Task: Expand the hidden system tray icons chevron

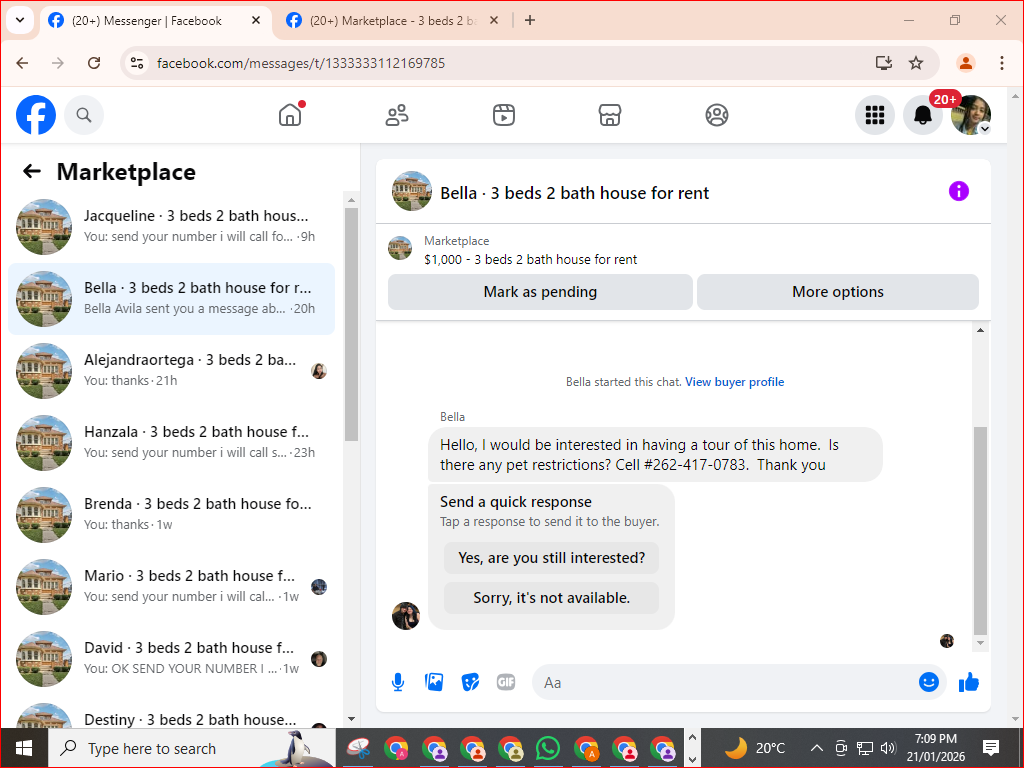Action: pos(816,748)
